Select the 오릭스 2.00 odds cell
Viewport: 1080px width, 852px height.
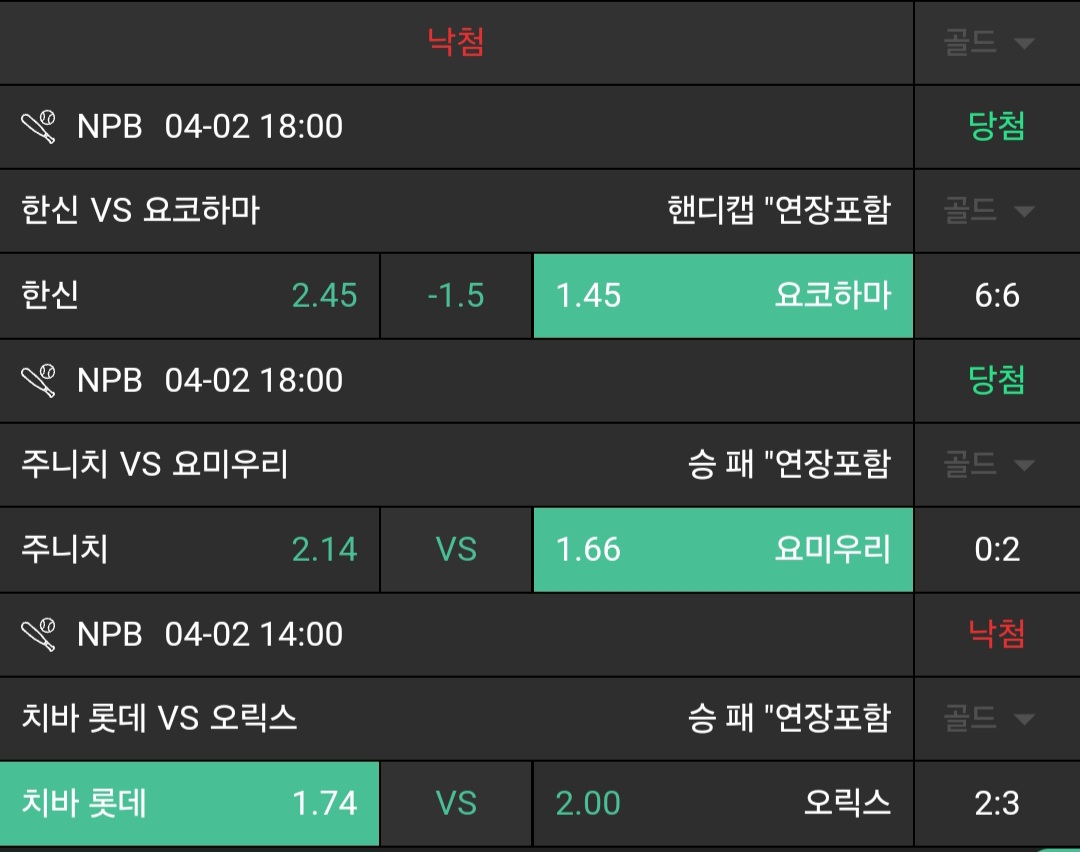pos(723,804)
